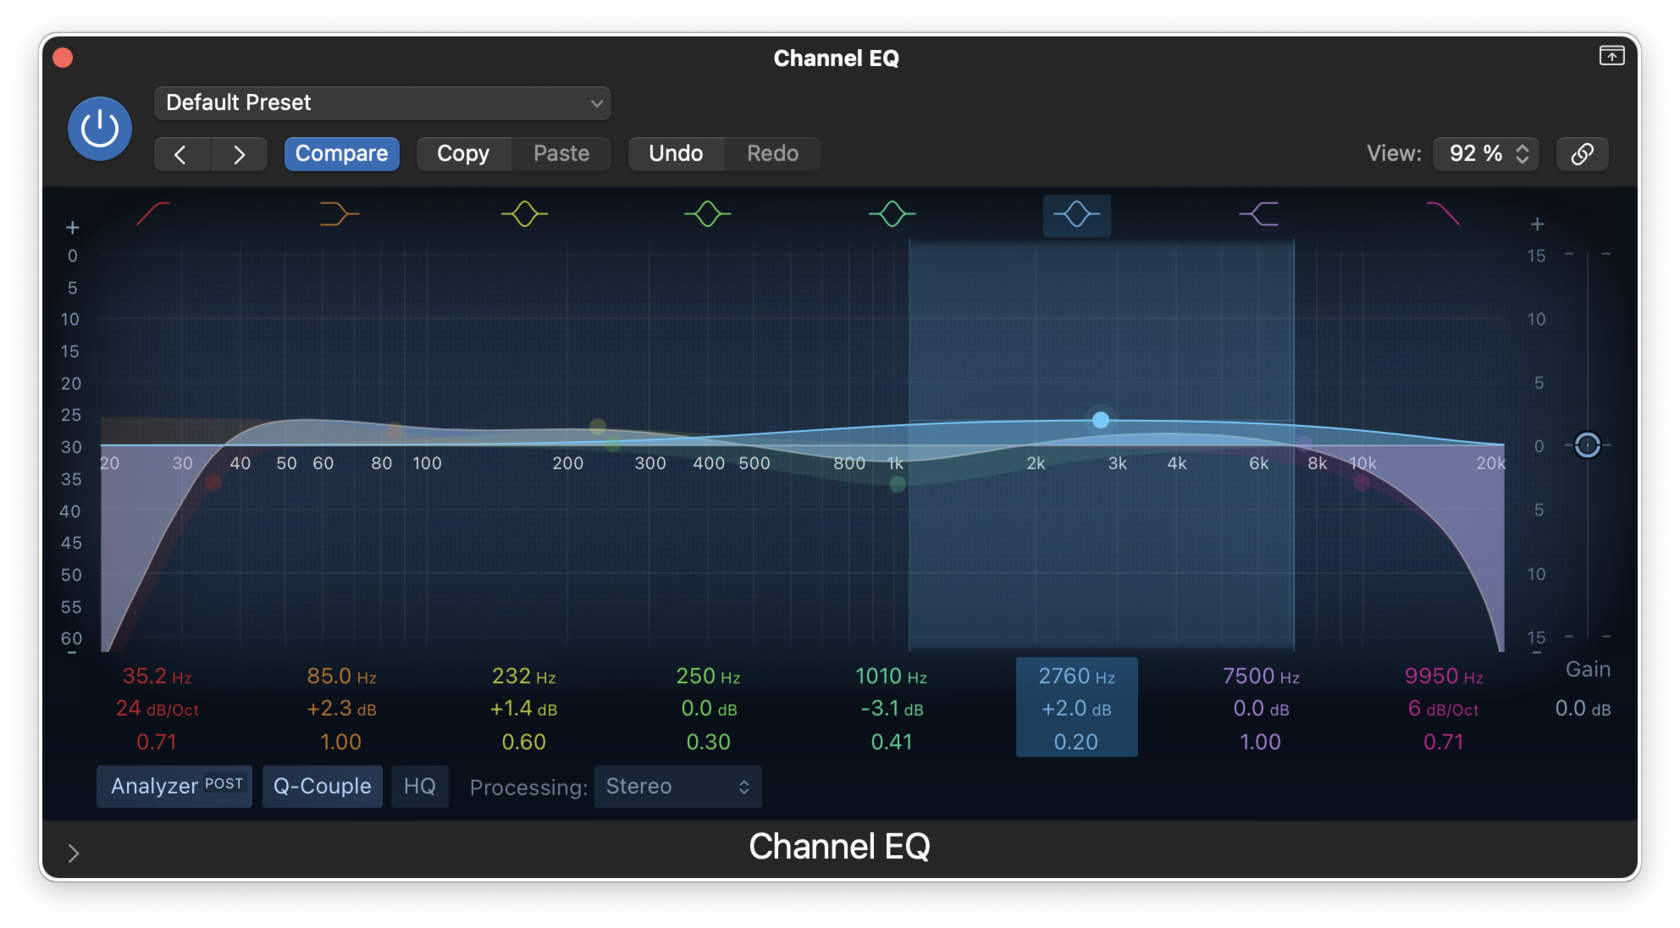The image size is (1680, 928).
Task: Expand the disclosure arrow at bottom left
Action: pyautogui.click(x=73, y=853)
